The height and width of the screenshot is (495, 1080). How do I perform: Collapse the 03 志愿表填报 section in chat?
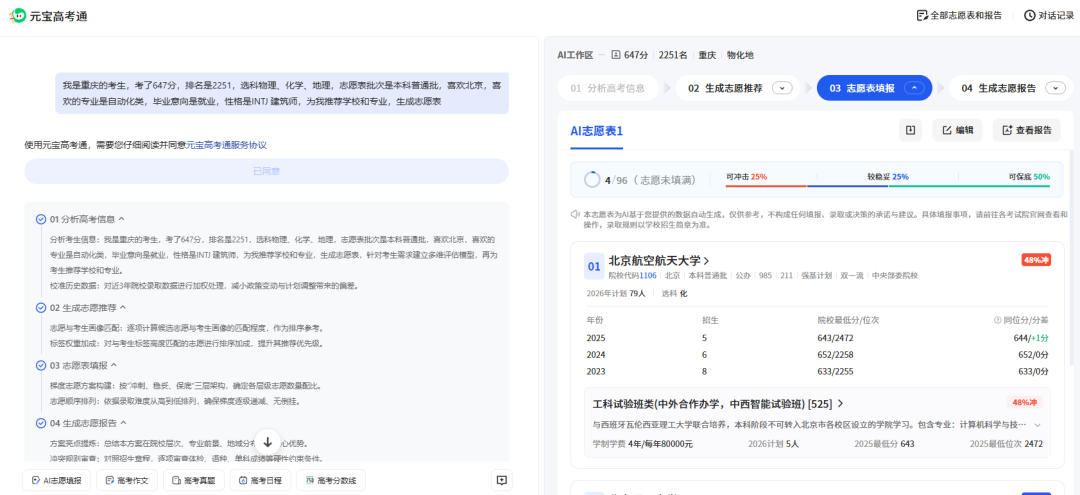tap(114, 366)
